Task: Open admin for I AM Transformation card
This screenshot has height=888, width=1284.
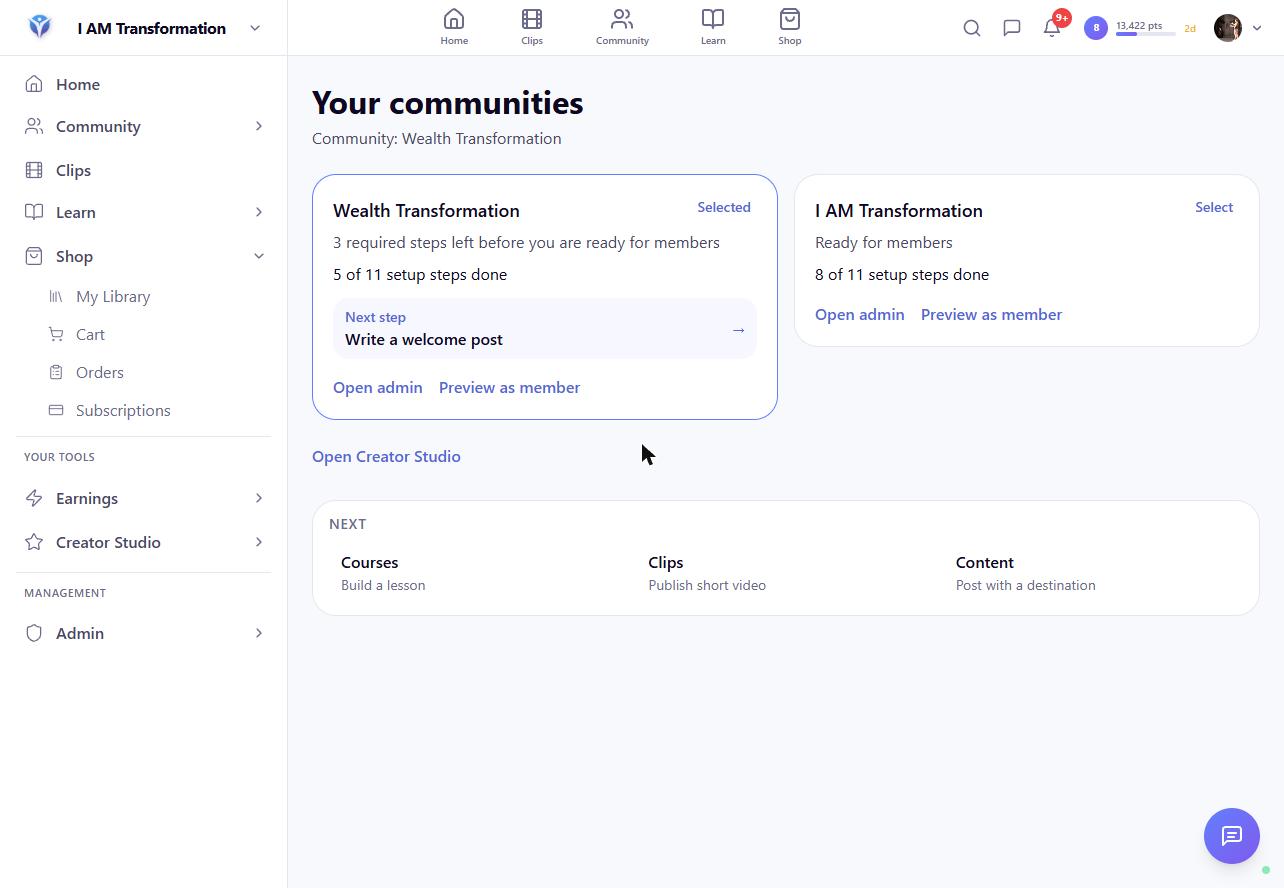Action: [x=860, y=314]
